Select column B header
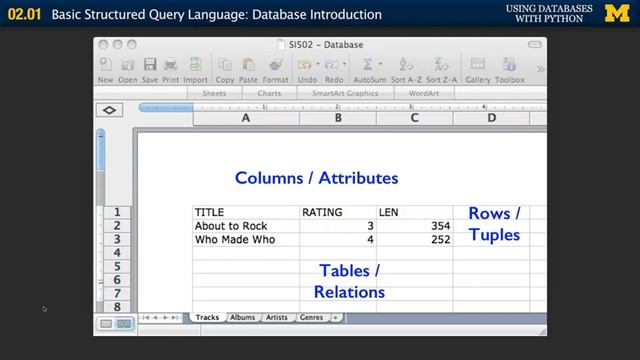Image resolution: width=640 pixels, height=360 pixels. (338, 118)
